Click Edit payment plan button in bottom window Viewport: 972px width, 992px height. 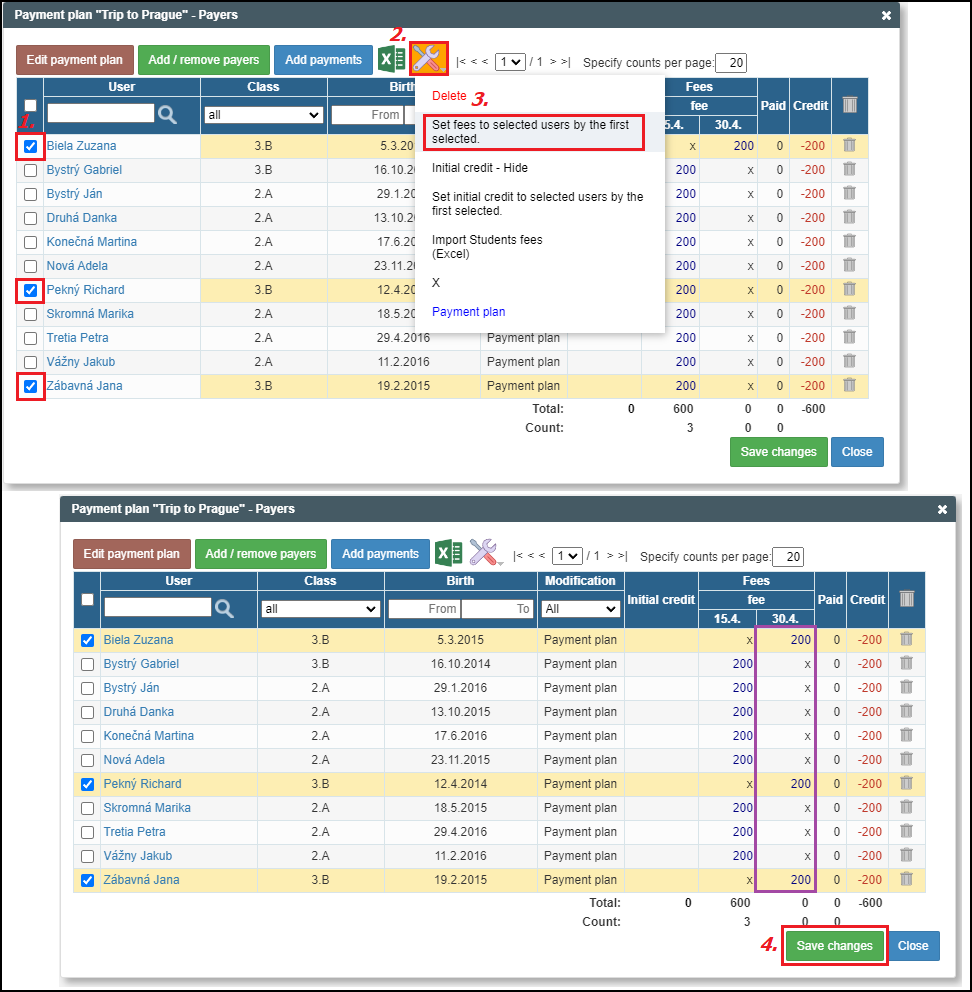pos(132,554)
